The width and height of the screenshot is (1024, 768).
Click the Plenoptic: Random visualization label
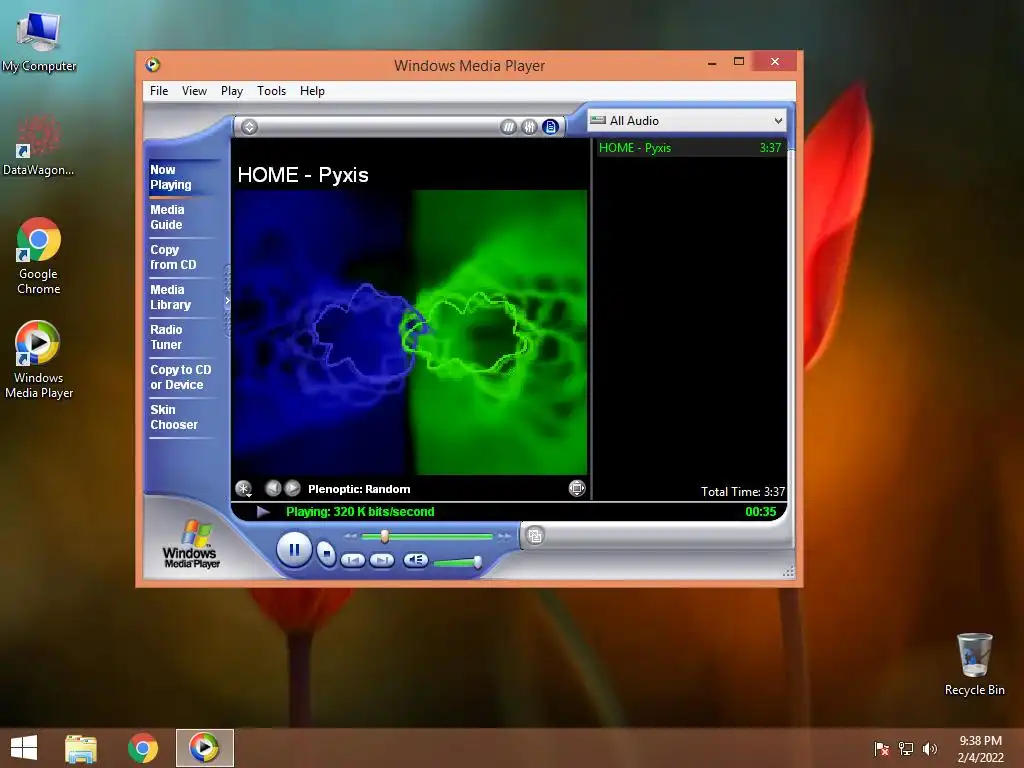[359, 489]
